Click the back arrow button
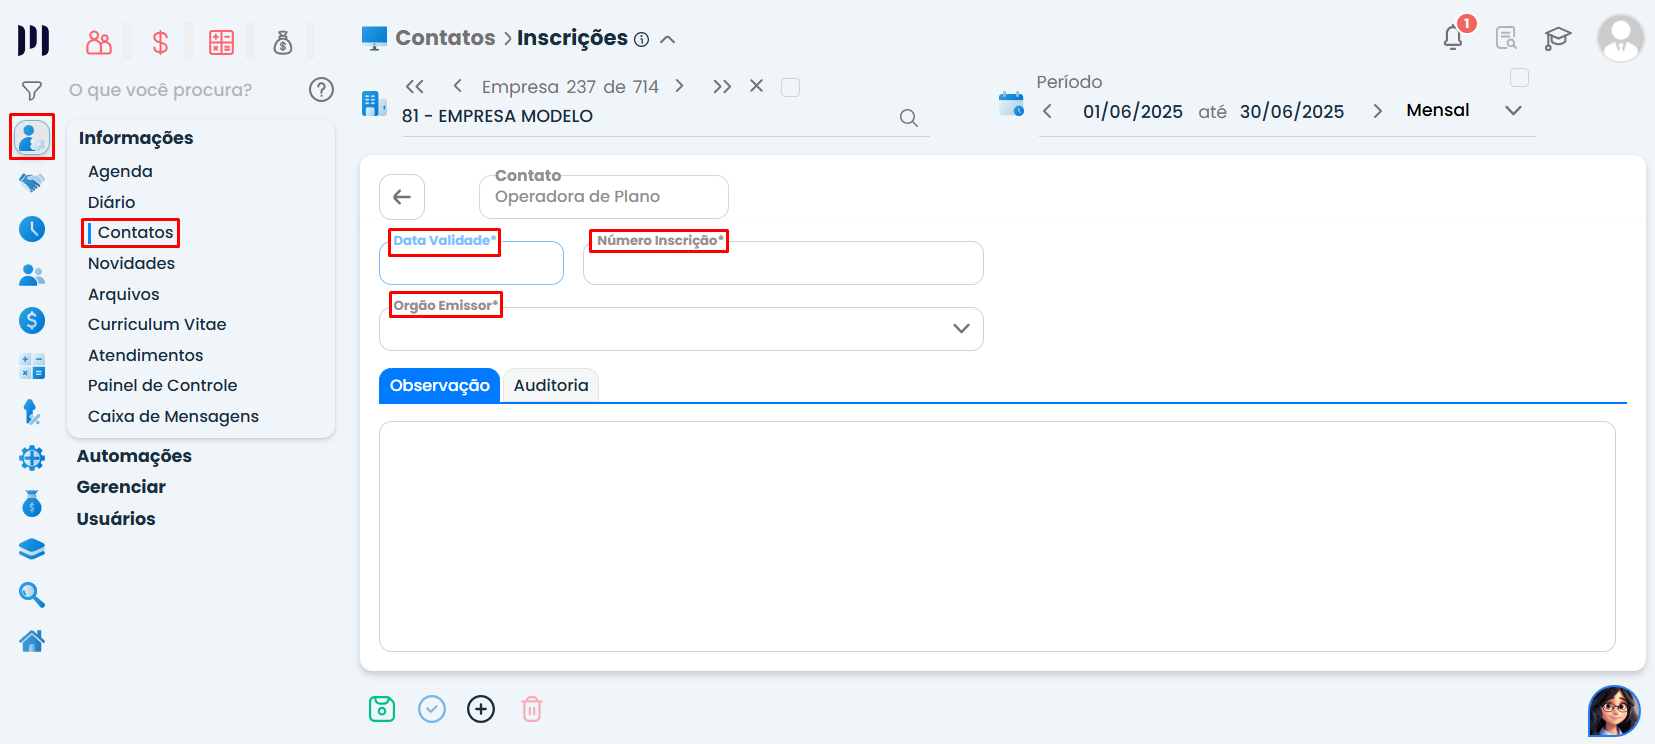The image size is (1655, 744). (402, 197)
